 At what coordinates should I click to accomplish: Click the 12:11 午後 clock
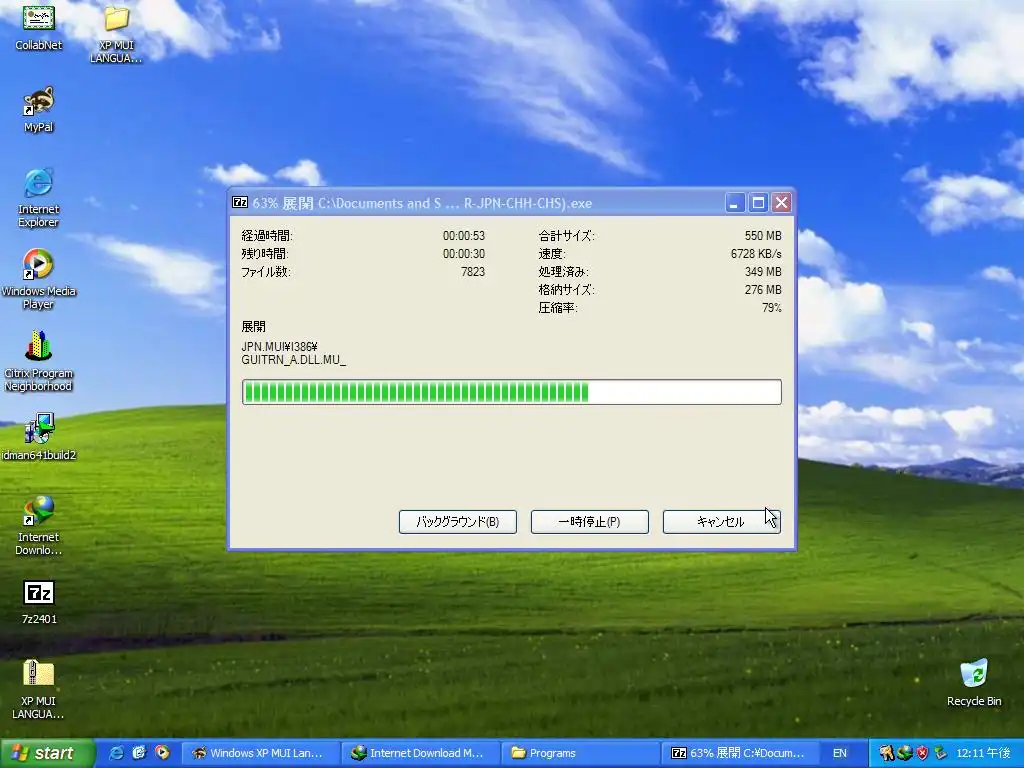click(x=983, y=753)
